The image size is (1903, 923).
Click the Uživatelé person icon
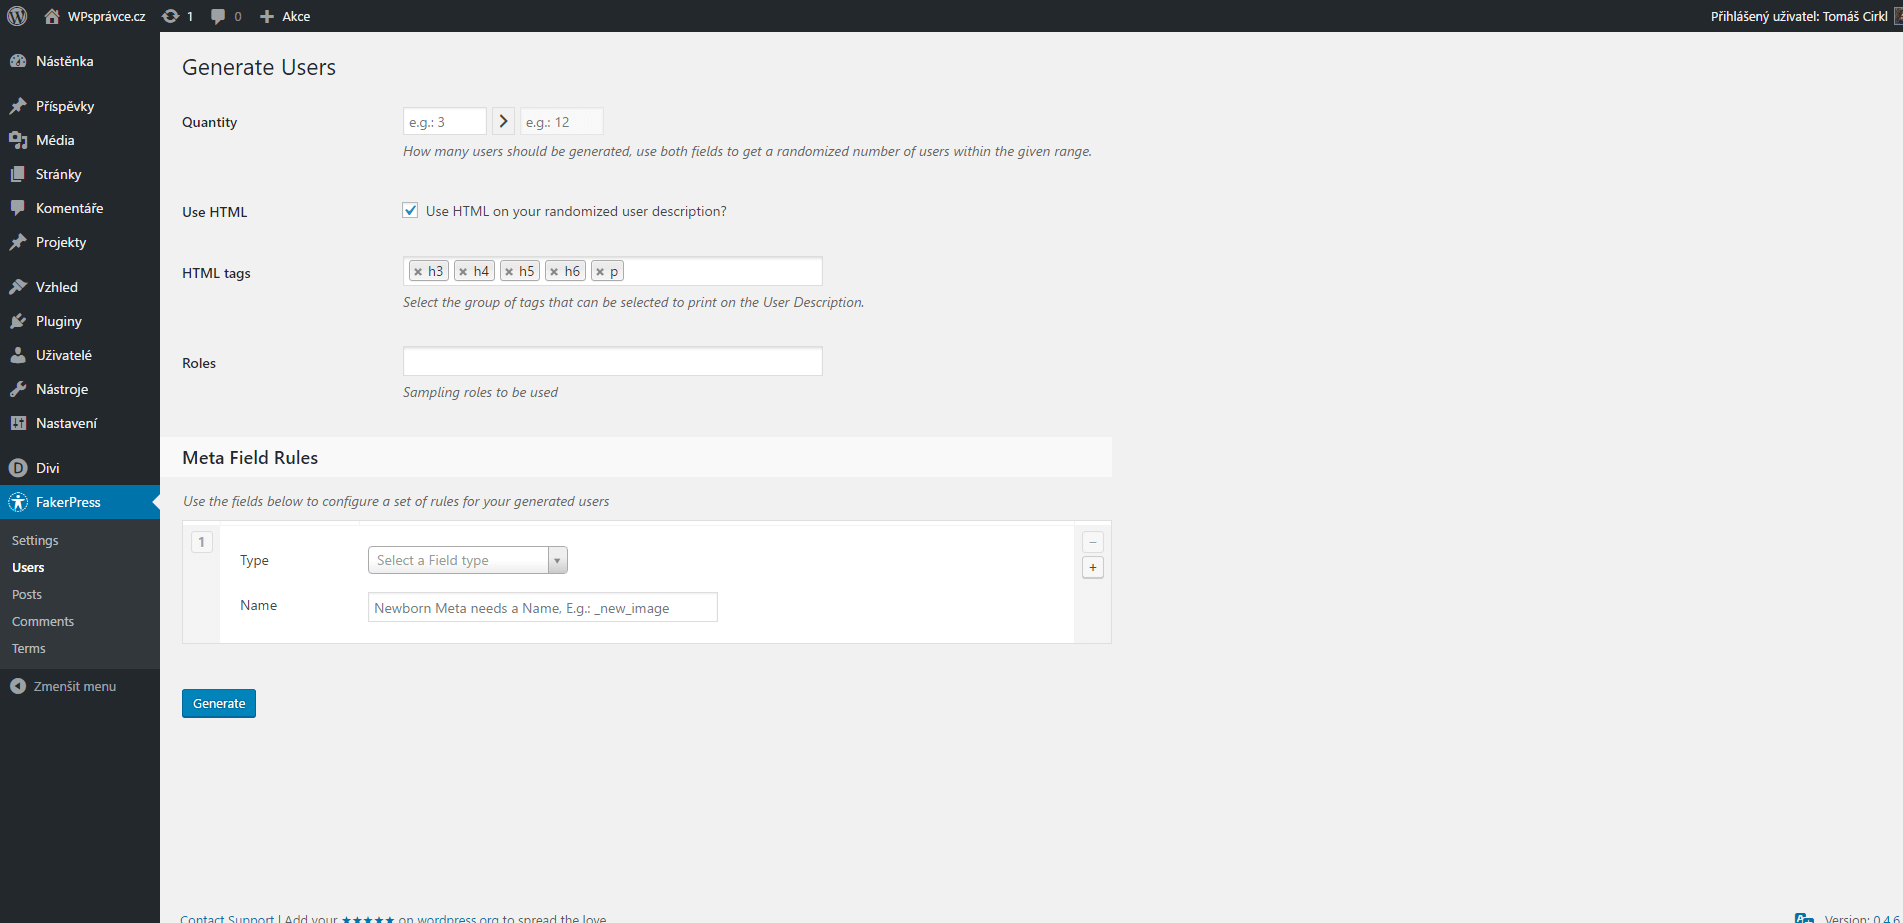18,355
